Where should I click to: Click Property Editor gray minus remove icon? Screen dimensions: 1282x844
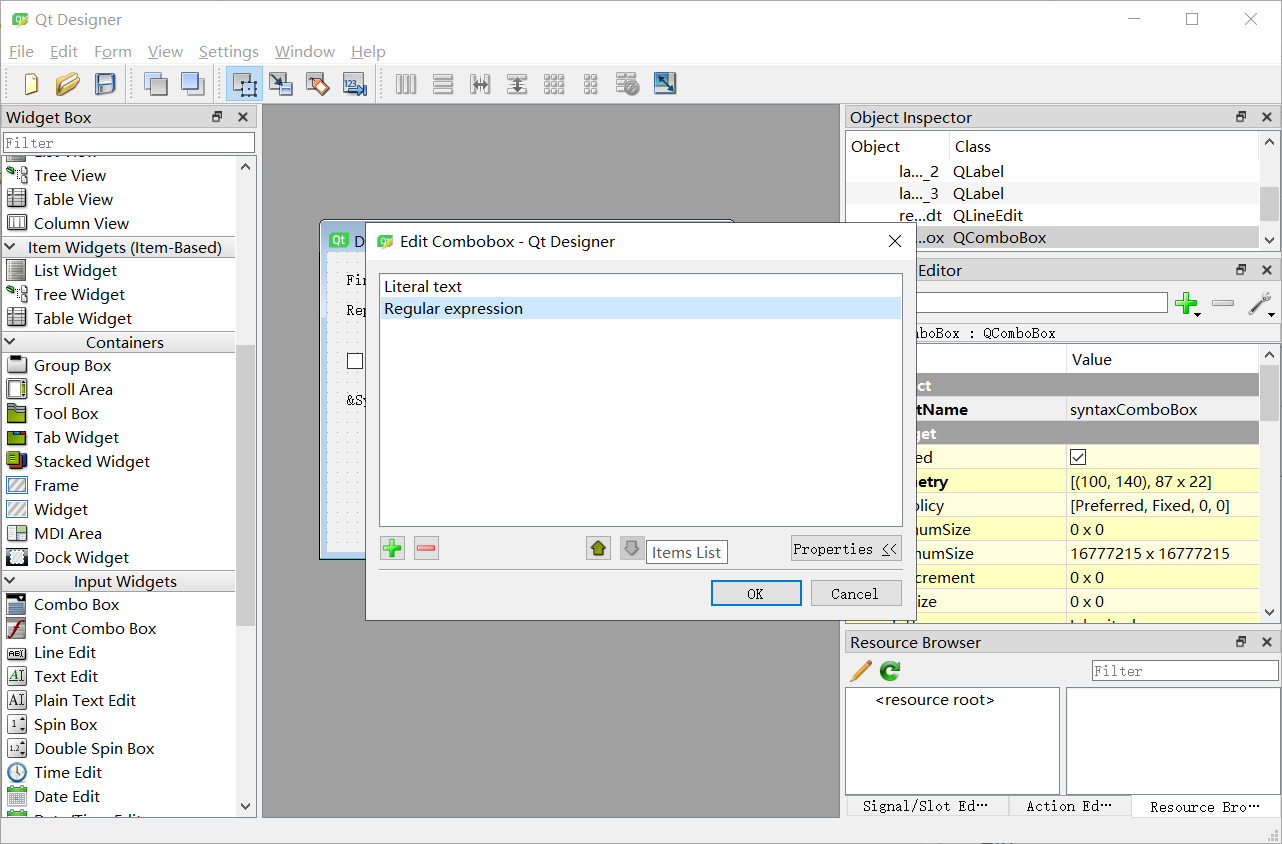[1223, 304]
